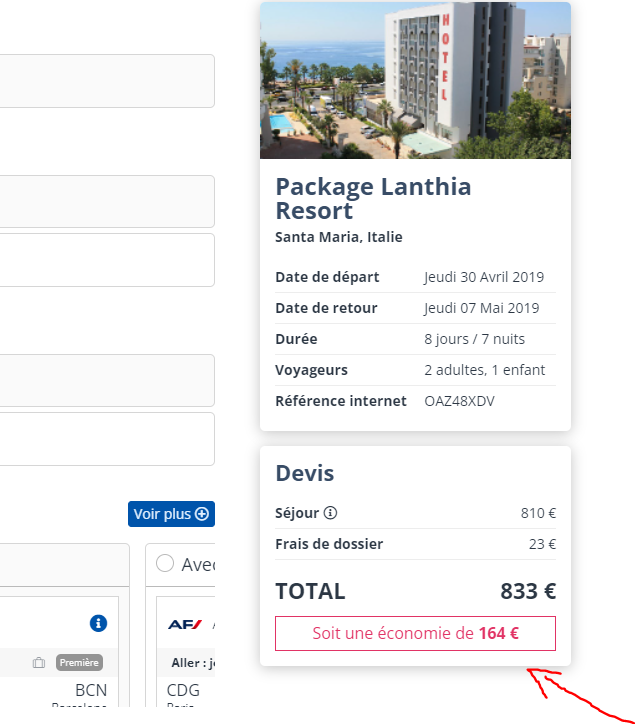
Task: Click the luggage icon beside Première
Action: coord(39,662)
